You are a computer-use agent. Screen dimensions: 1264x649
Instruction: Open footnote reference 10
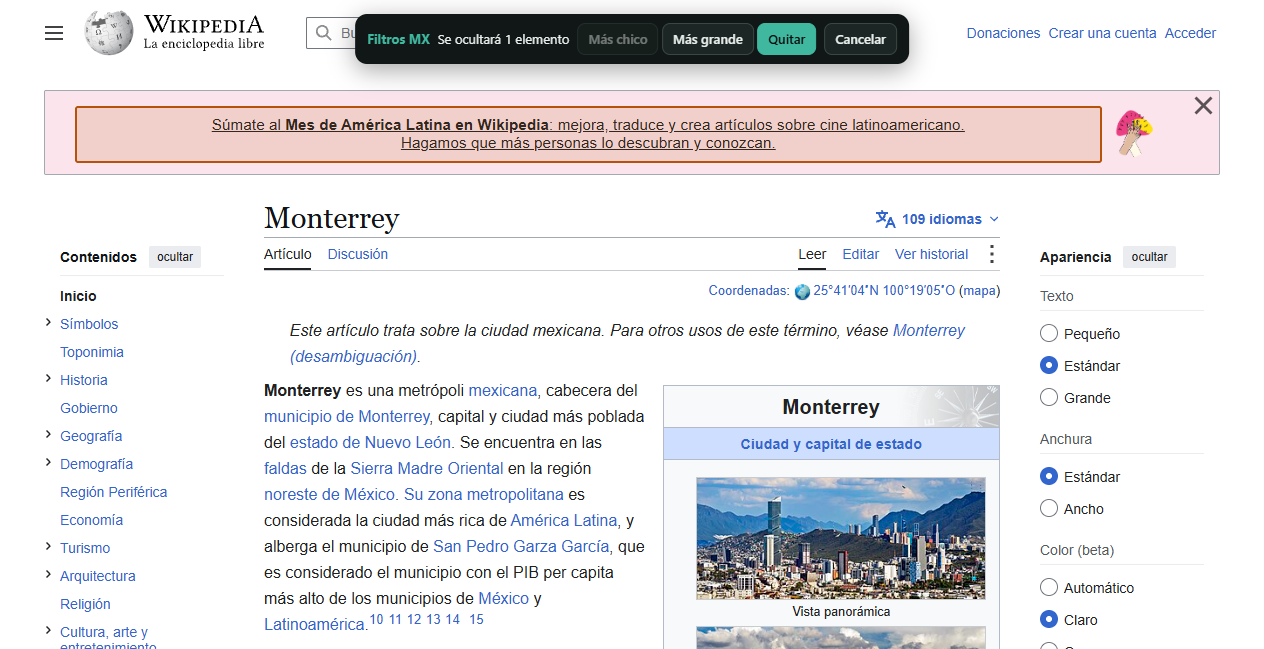[x=376, y=619]
